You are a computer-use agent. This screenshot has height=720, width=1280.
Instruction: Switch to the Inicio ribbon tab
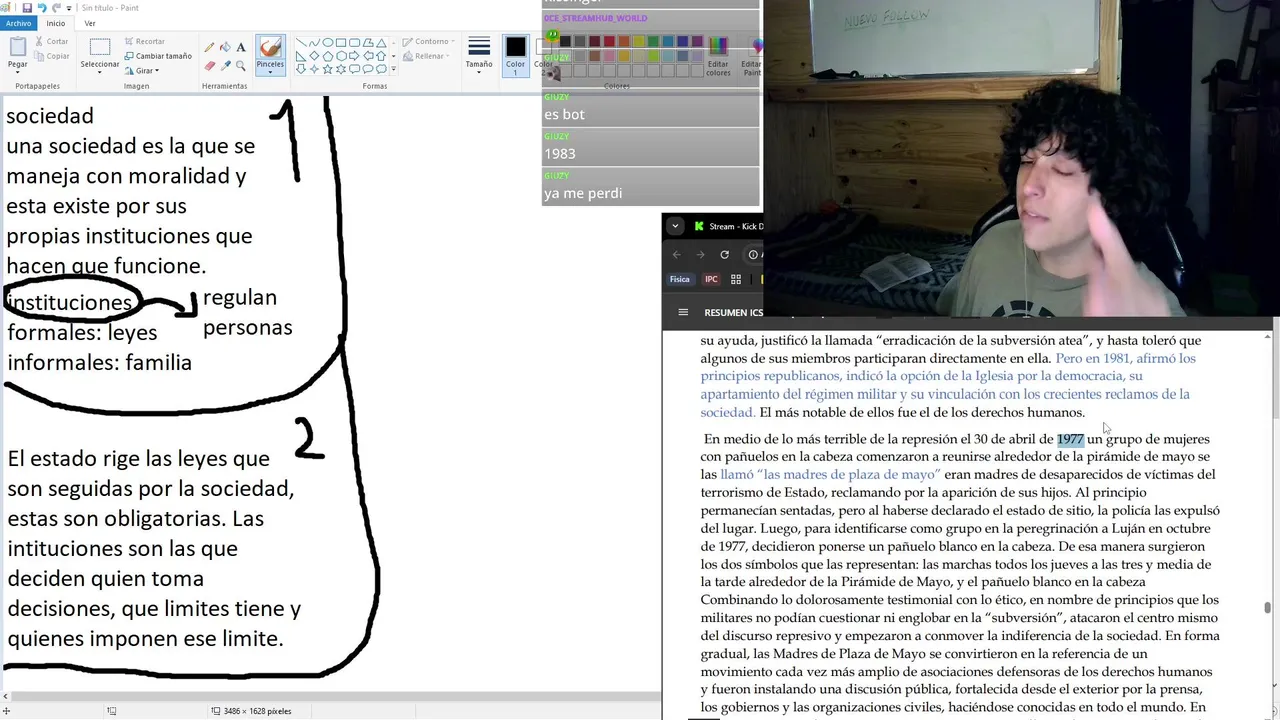coord(56,23)
